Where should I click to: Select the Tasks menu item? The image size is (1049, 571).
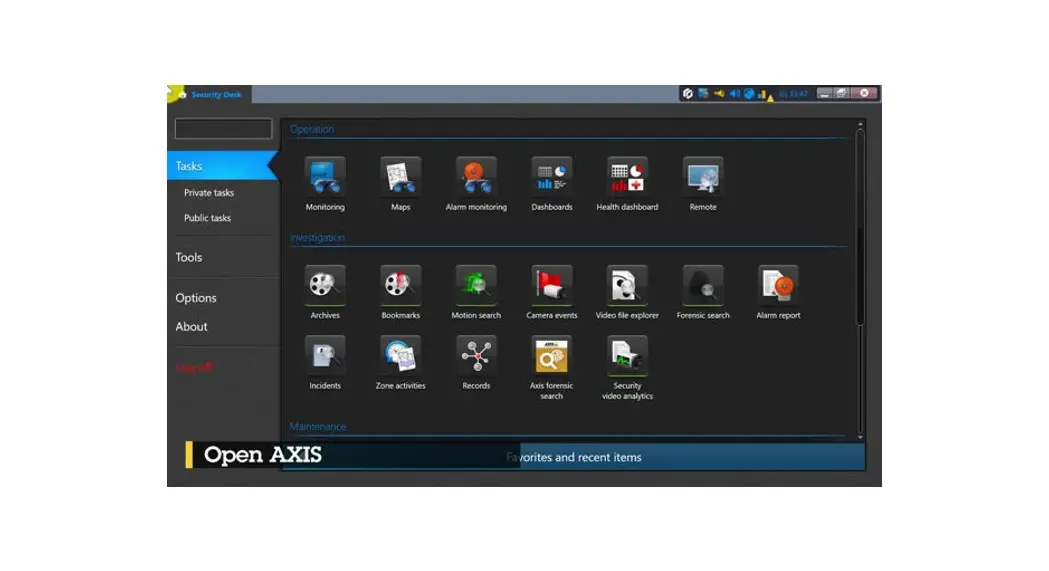coord(223,166)
